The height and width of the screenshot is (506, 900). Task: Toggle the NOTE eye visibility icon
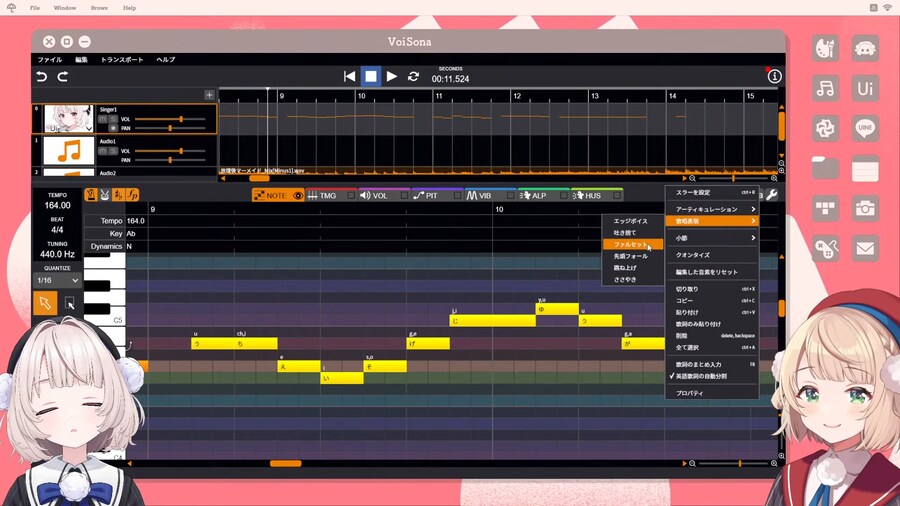298,196
